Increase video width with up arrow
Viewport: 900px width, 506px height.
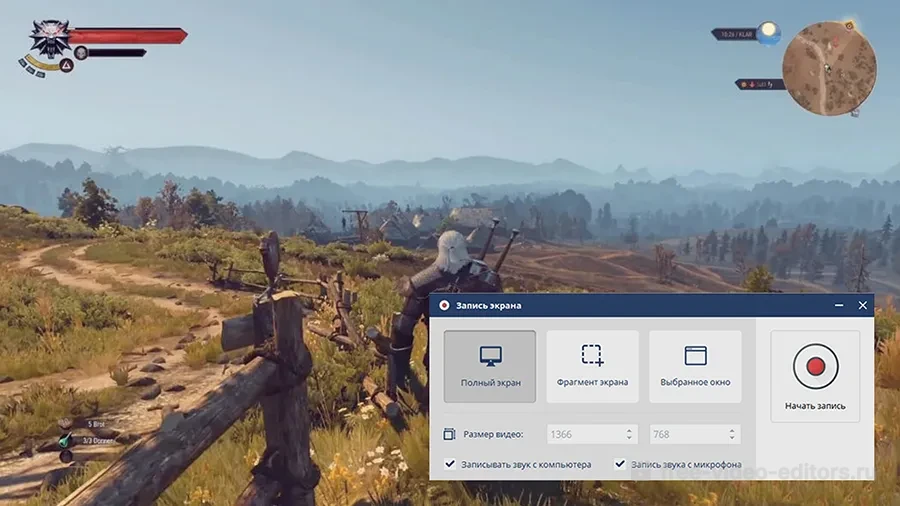coord(630,430)
